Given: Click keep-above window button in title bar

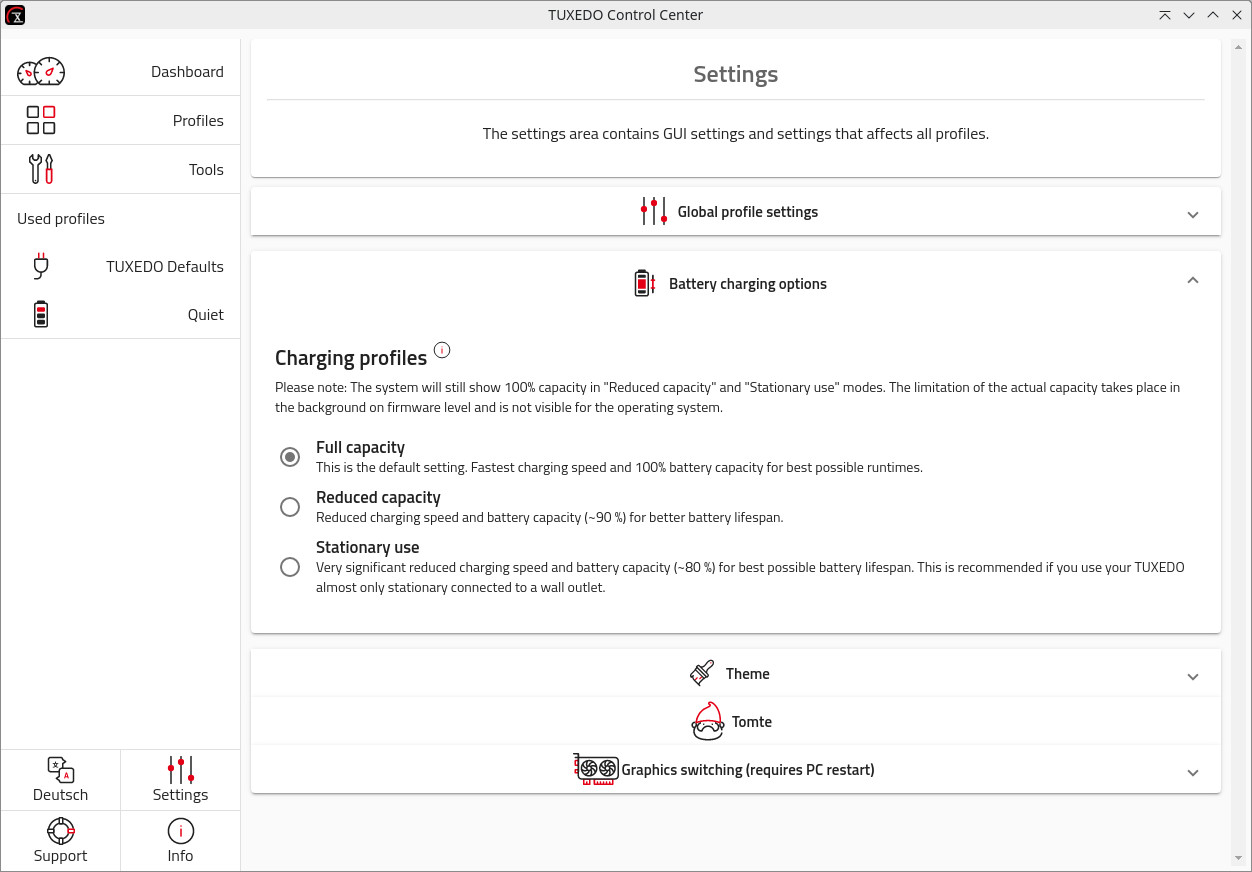Looking at the screenshot, I should (1165, 15).
